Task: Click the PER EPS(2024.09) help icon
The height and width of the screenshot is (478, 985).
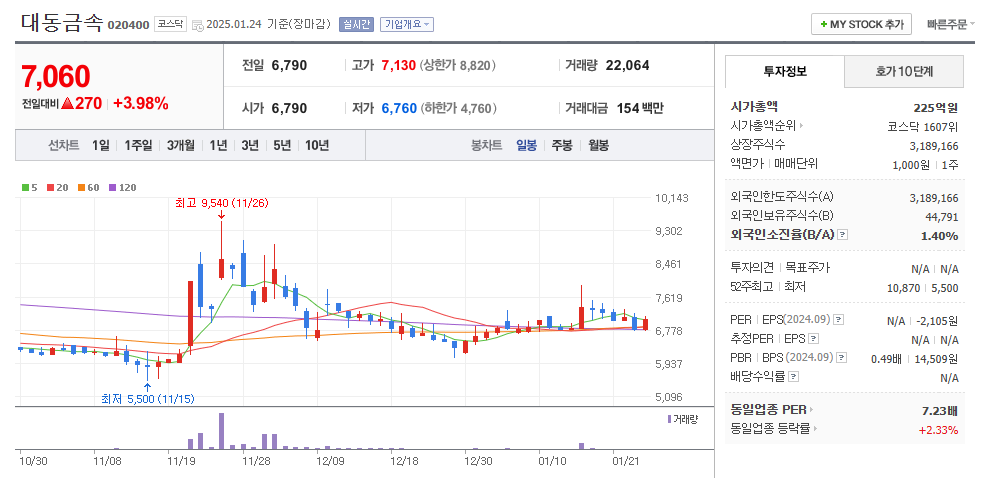Action: 839,320
